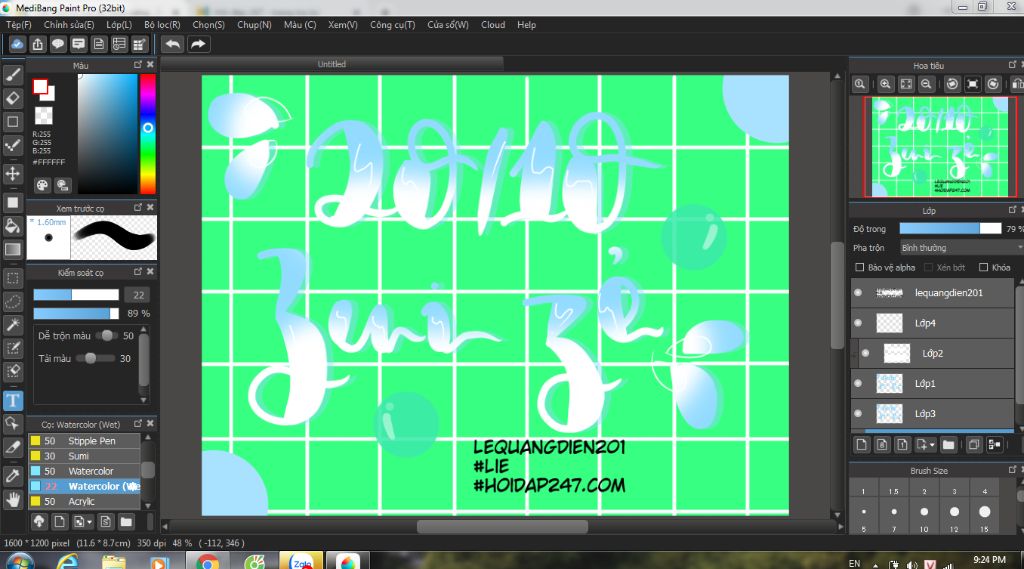Select the Bucket fill tool
Viewport: 1024px width, 569px height.
(x=12, y=226)
